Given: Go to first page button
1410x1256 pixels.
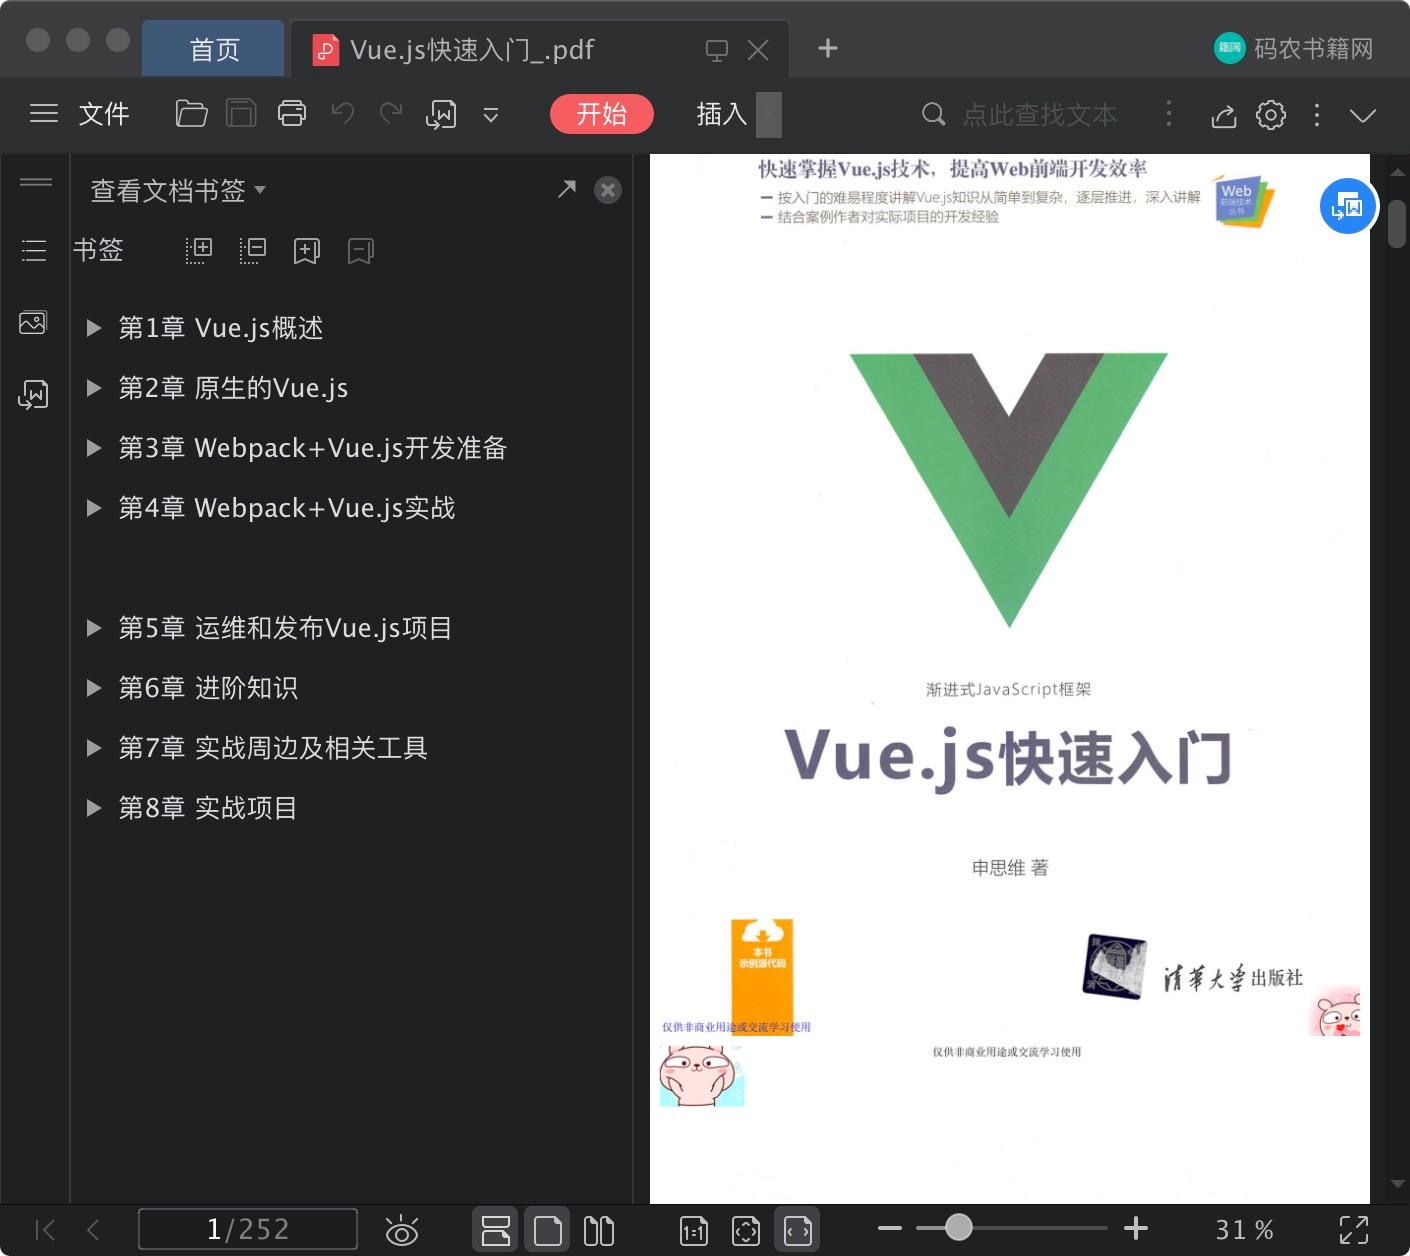Looking at the screenshot, I should click(45, 1229).
